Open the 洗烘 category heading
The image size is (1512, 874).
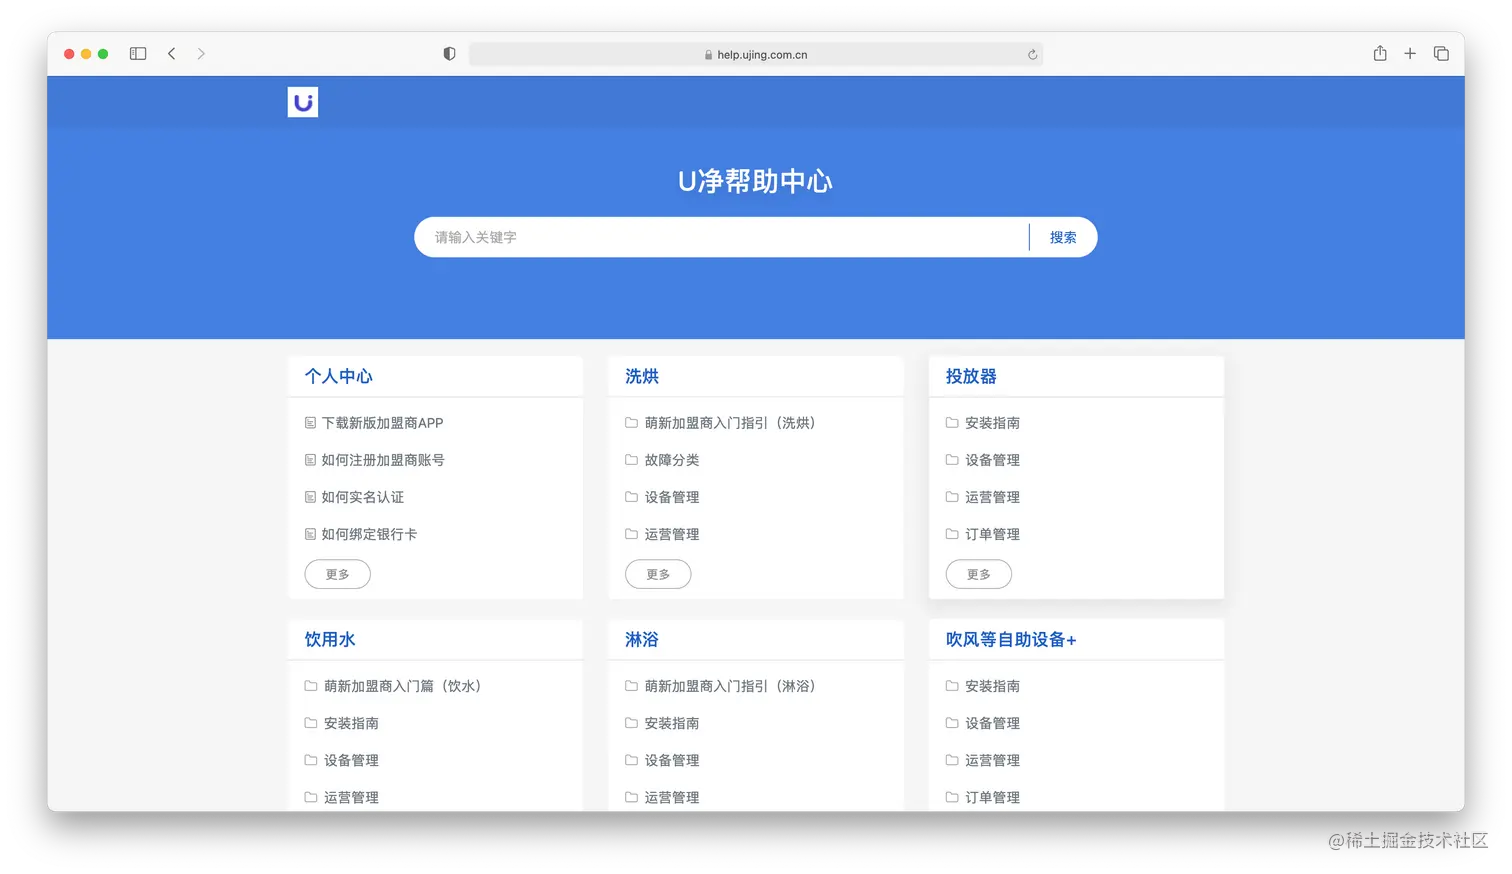point(642,376)
